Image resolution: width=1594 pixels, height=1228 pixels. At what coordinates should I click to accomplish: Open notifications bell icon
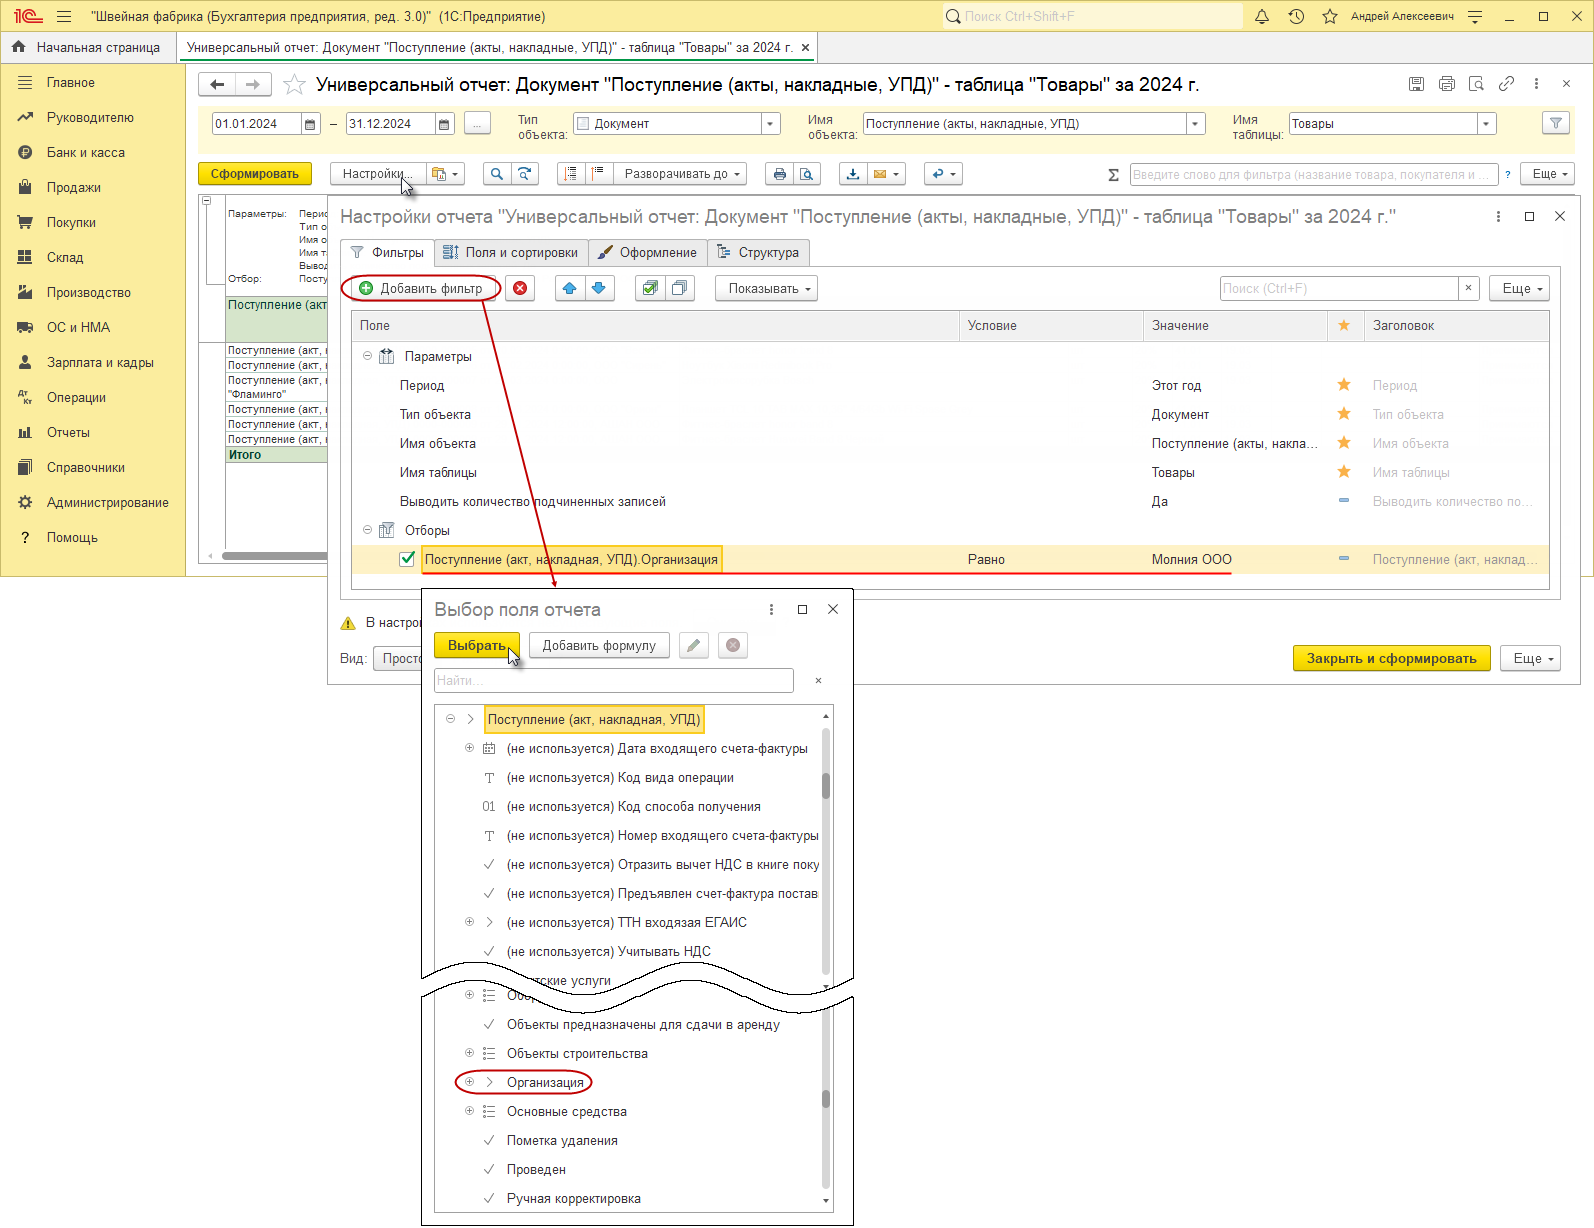pos(1262,16)
